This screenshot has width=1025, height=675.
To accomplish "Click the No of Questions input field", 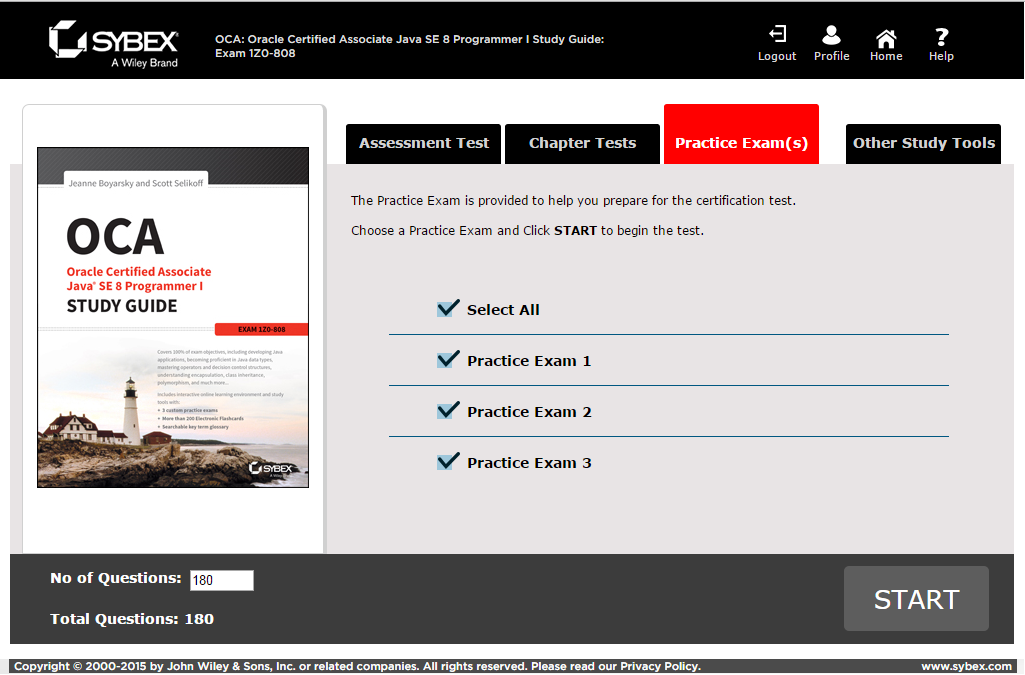I will 222,580.
